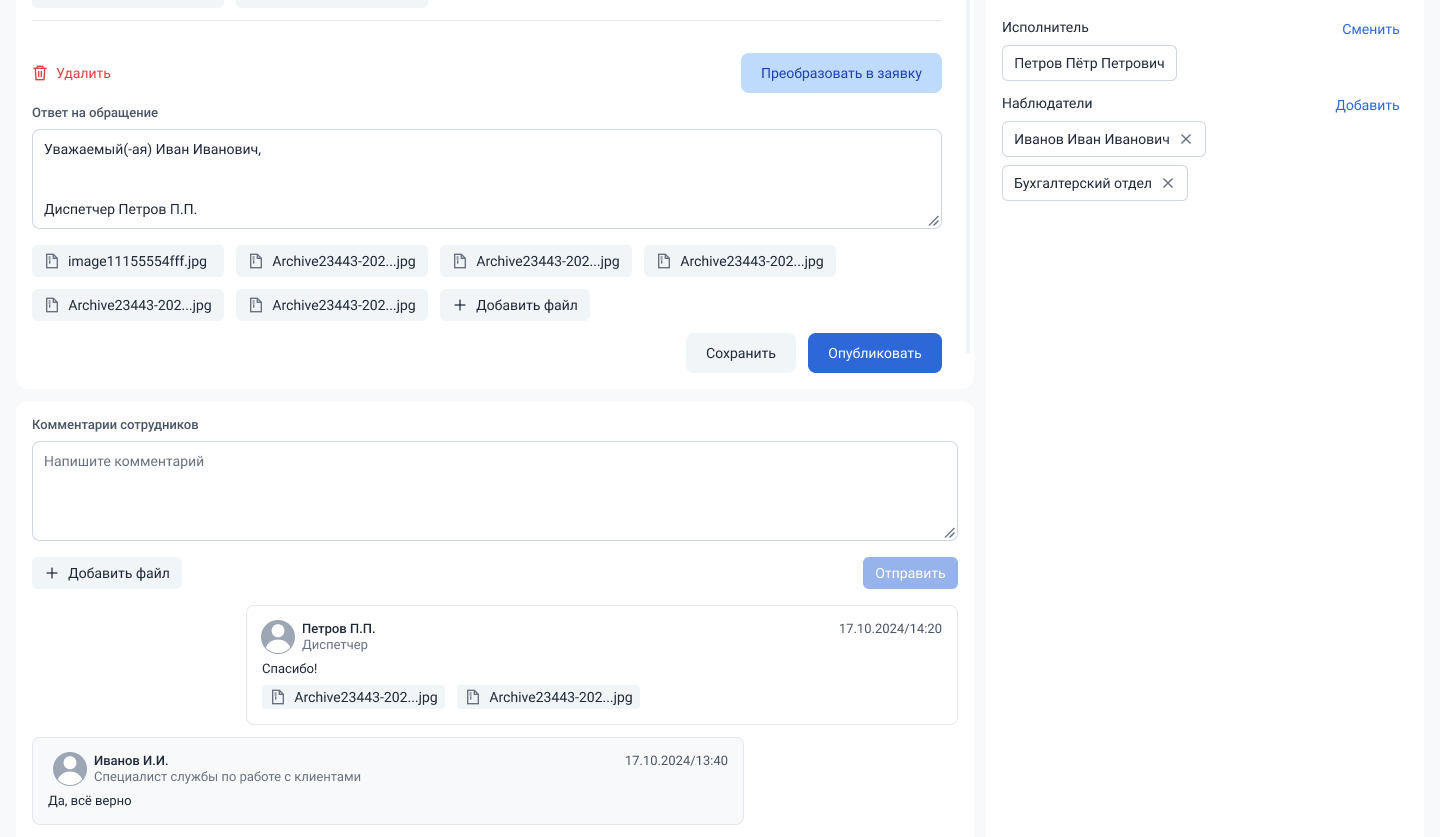Click Петров П.П. avatar in comment
Viewport: 1440px width, 837px height.
[x=278, y=636]
